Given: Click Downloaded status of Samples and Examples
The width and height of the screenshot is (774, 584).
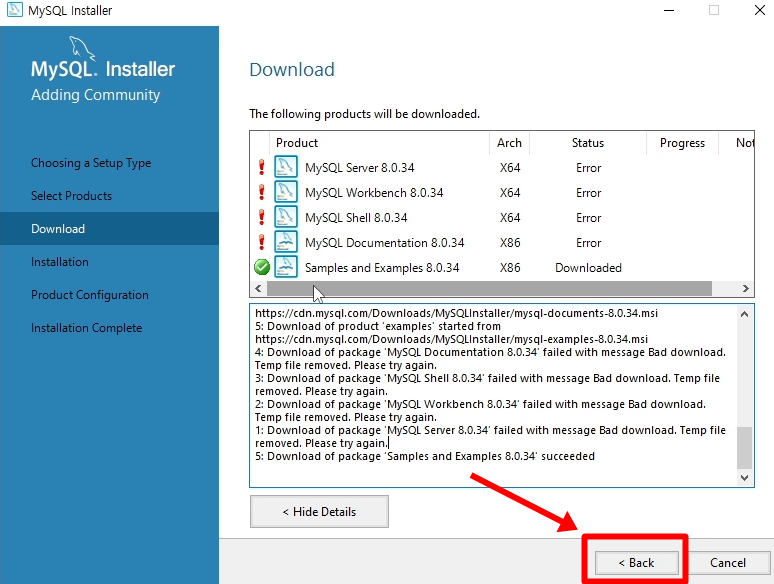Looking at the screenshot, I should pos(588,268).
